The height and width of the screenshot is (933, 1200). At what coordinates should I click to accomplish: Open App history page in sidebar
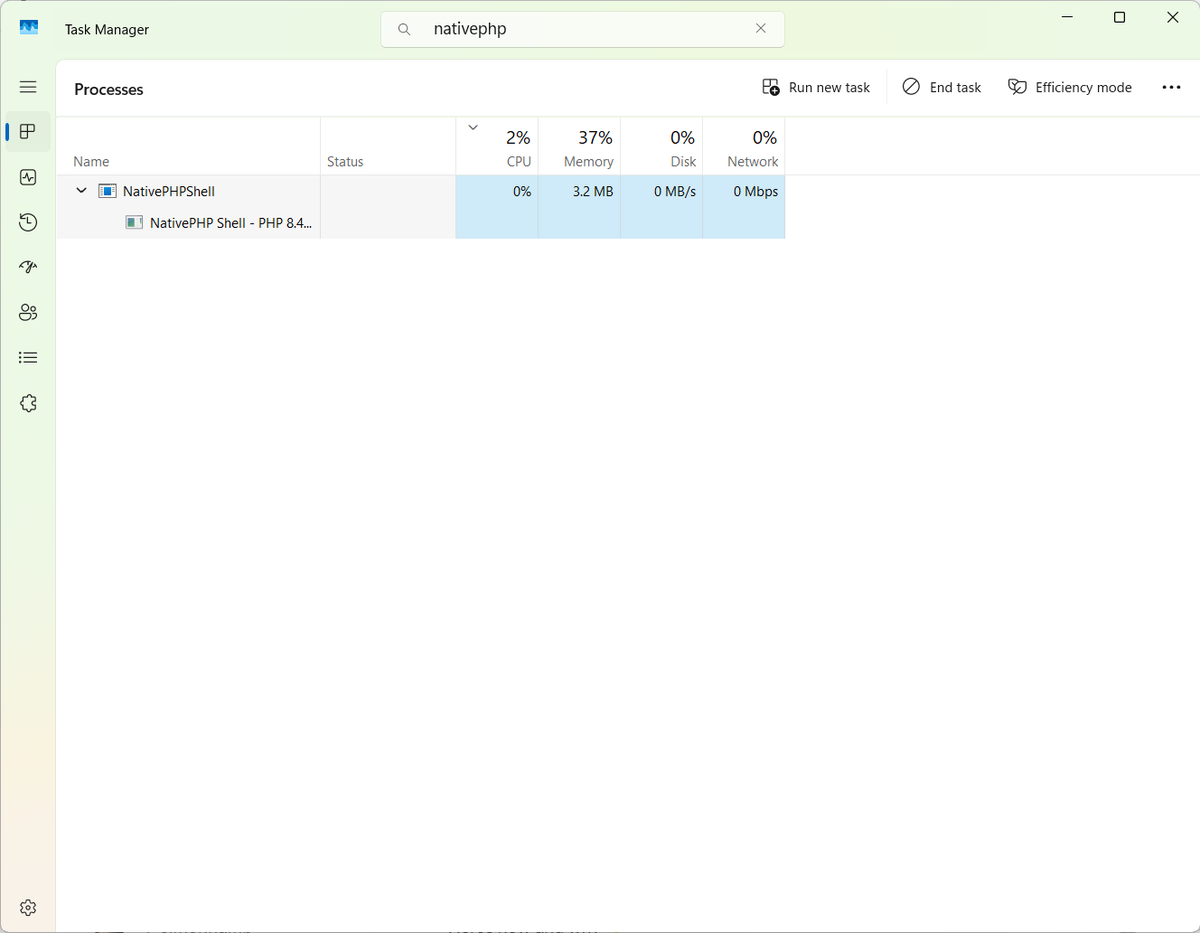28,222
